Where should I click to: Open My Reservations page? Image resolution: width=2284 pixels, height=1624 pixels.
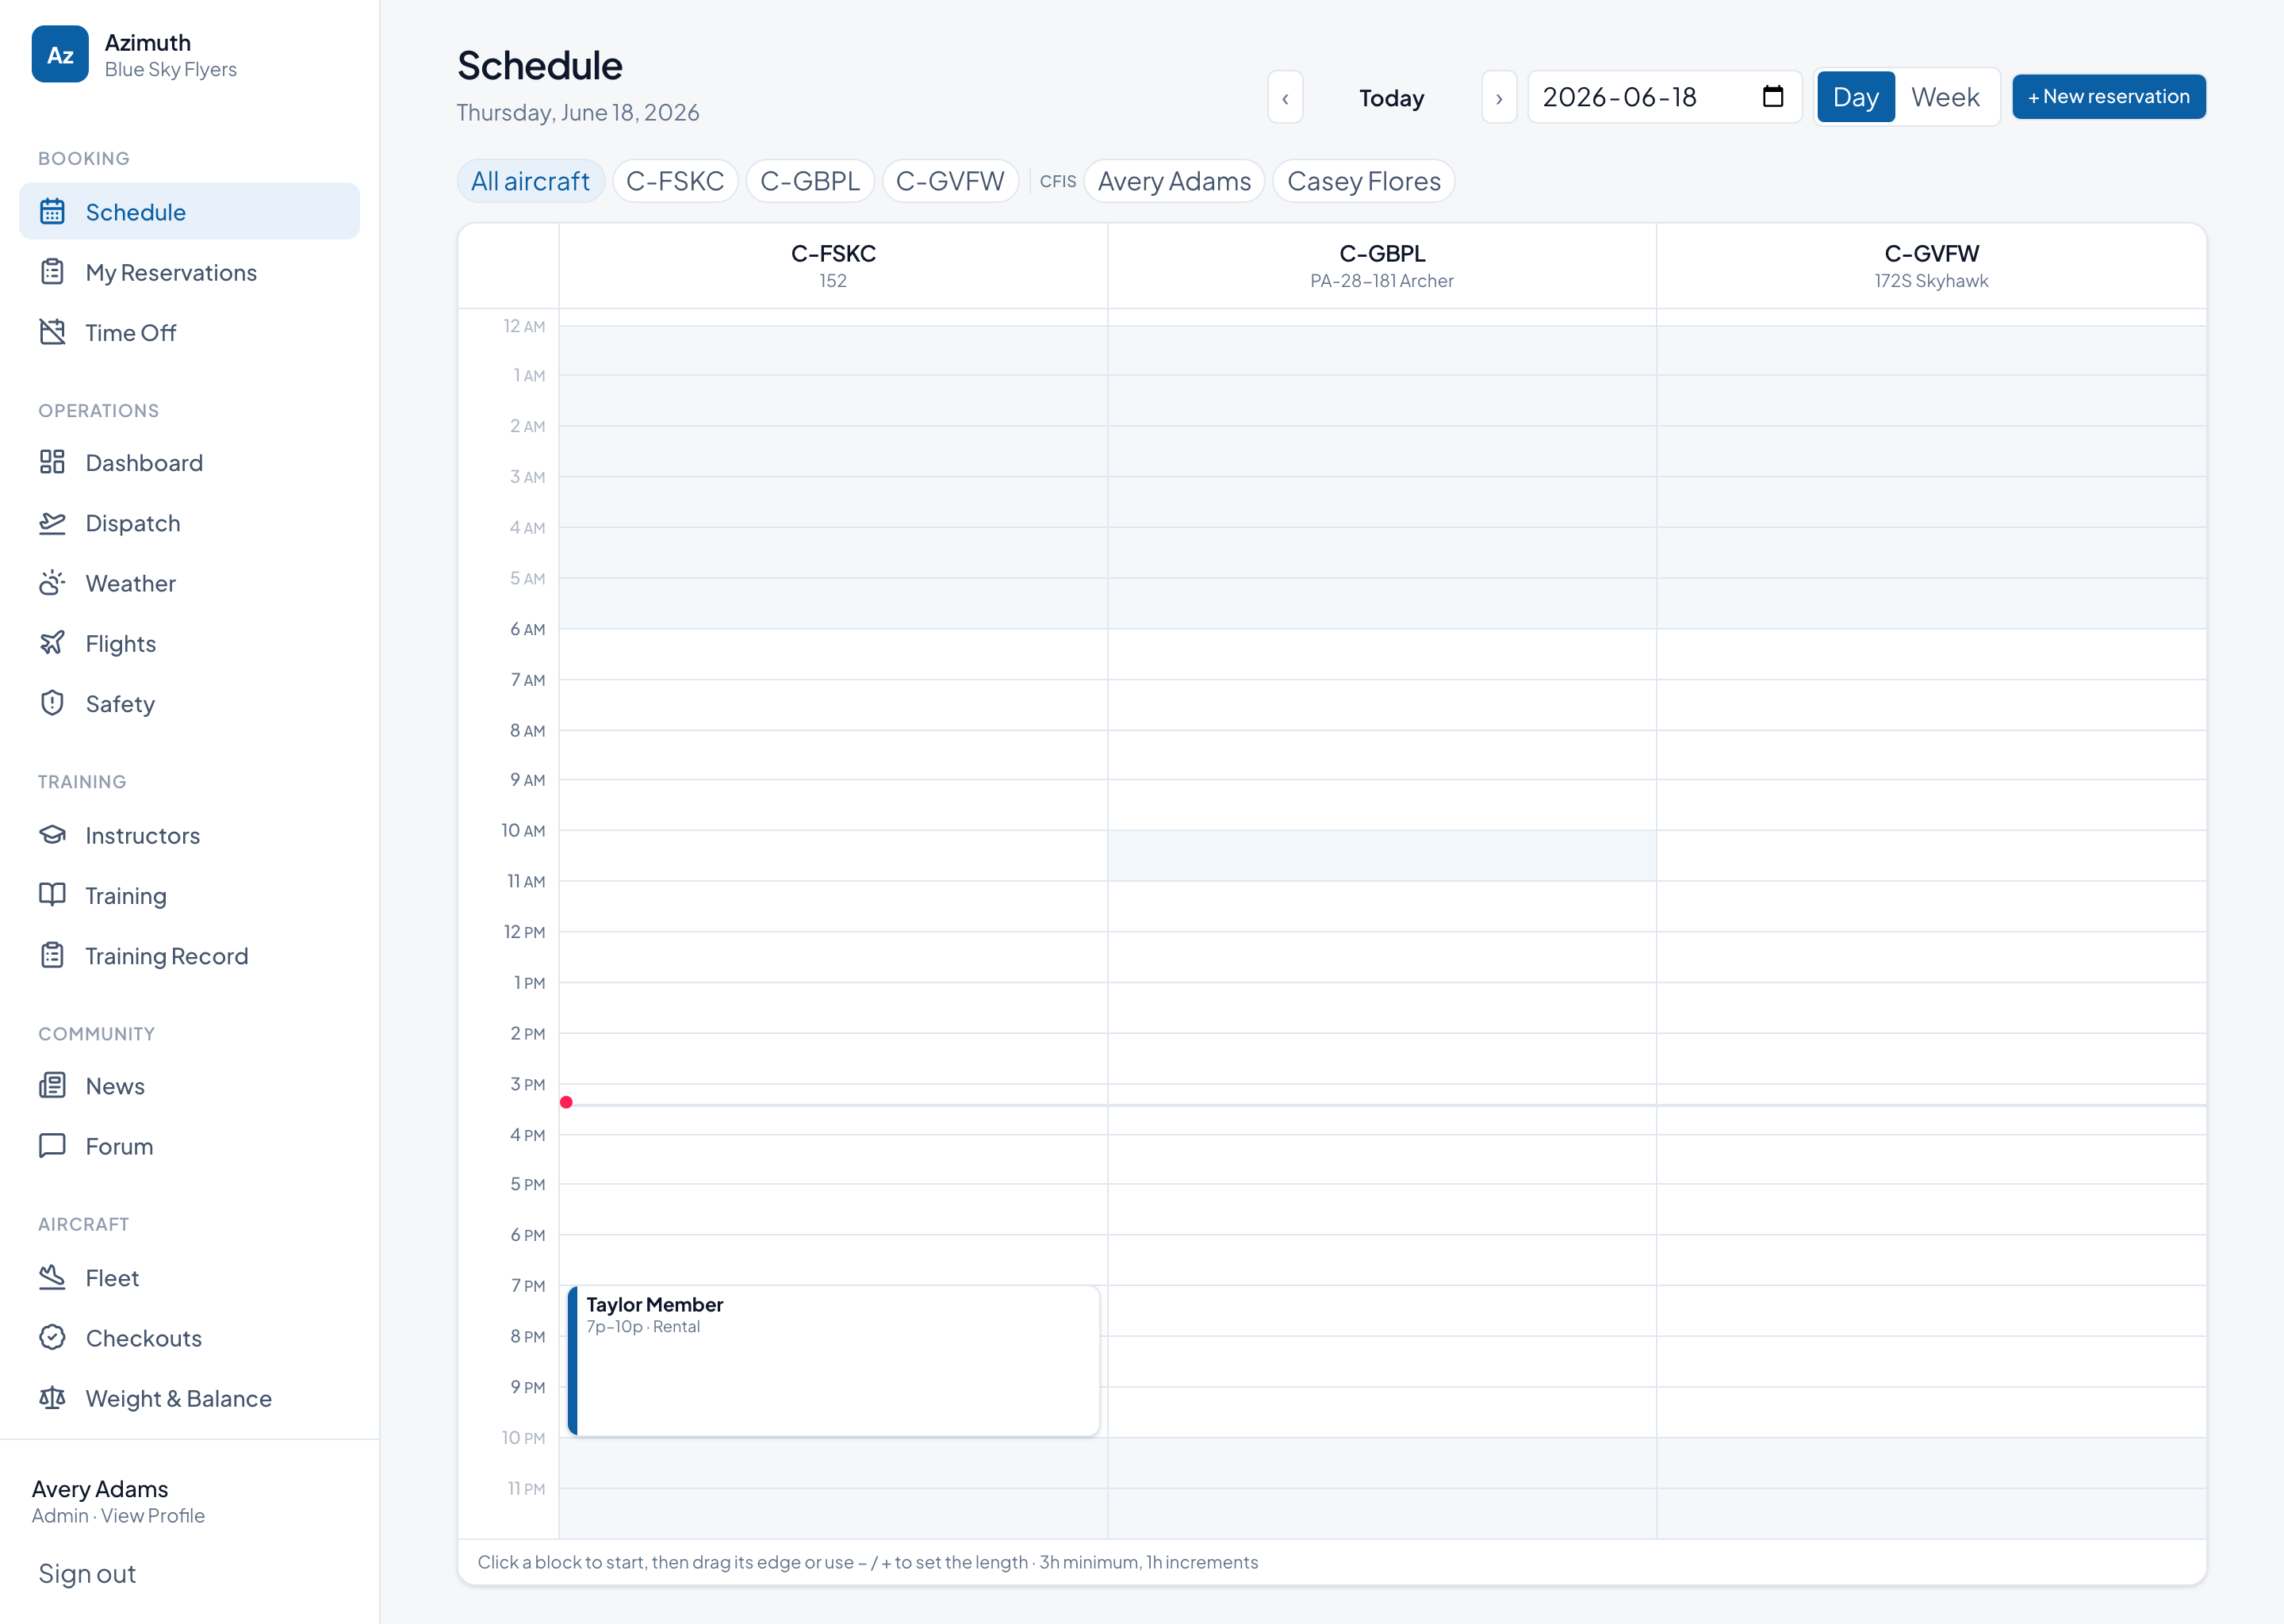point(189,272)
